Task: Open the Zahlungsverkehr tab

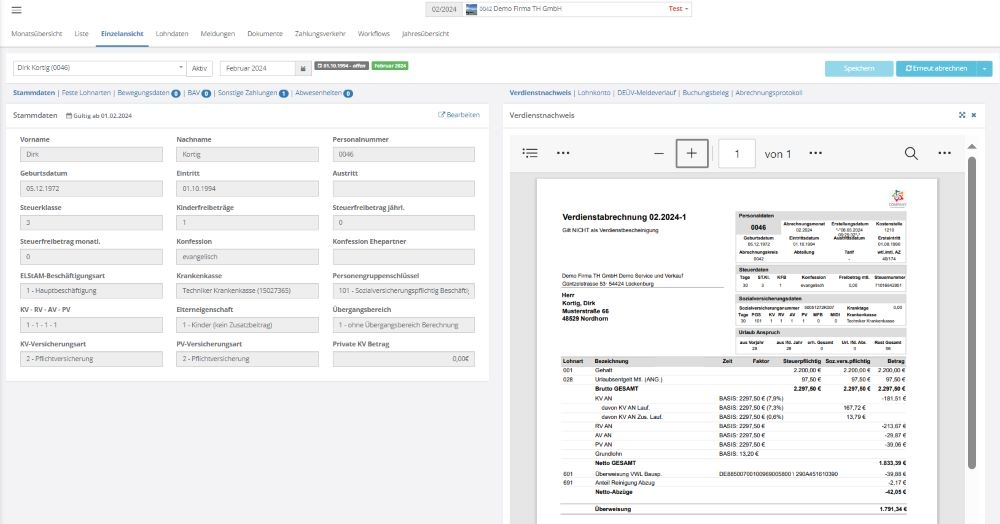Action: click(320, 34)
